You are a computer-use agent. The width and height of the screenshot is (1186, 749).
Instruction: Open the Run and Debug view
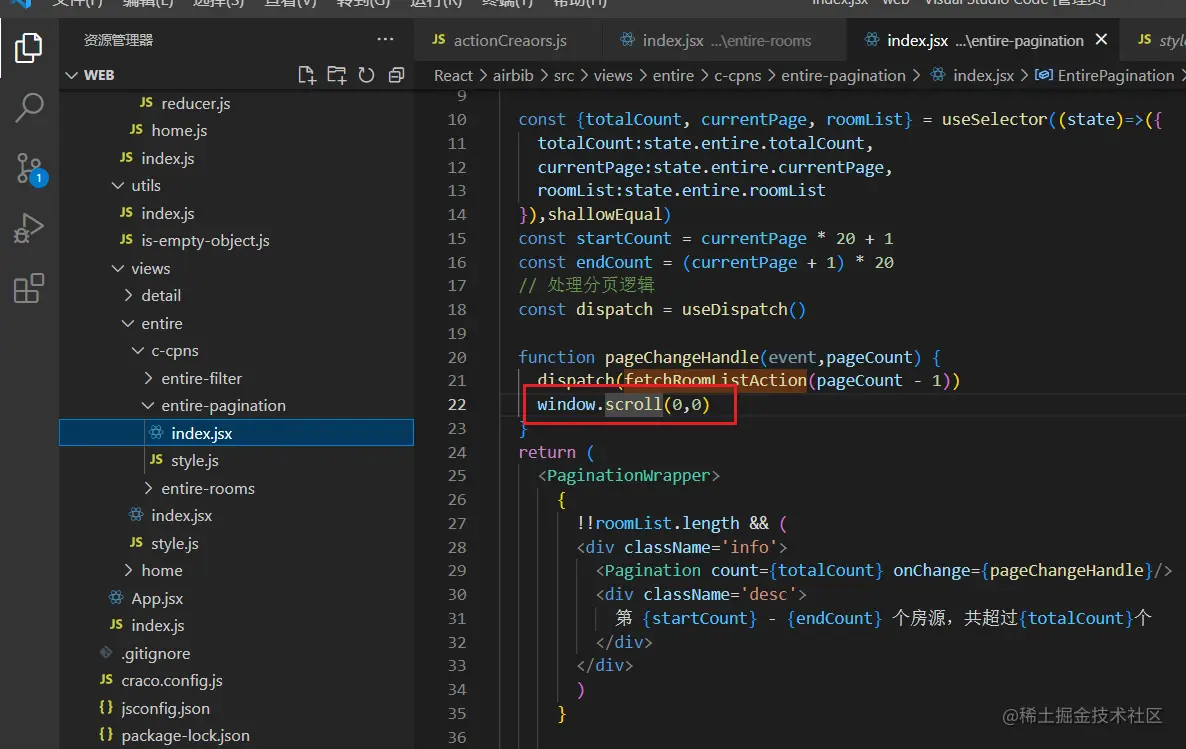[29, 229]
